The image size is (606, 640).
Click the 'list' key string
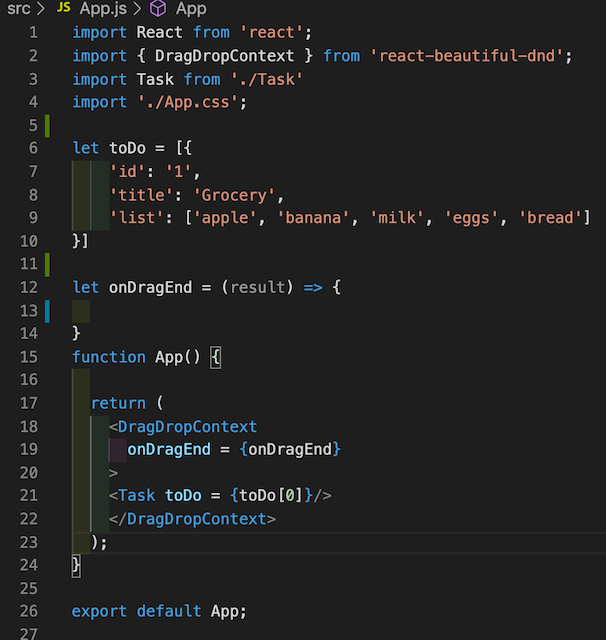(x=137, y=218)
